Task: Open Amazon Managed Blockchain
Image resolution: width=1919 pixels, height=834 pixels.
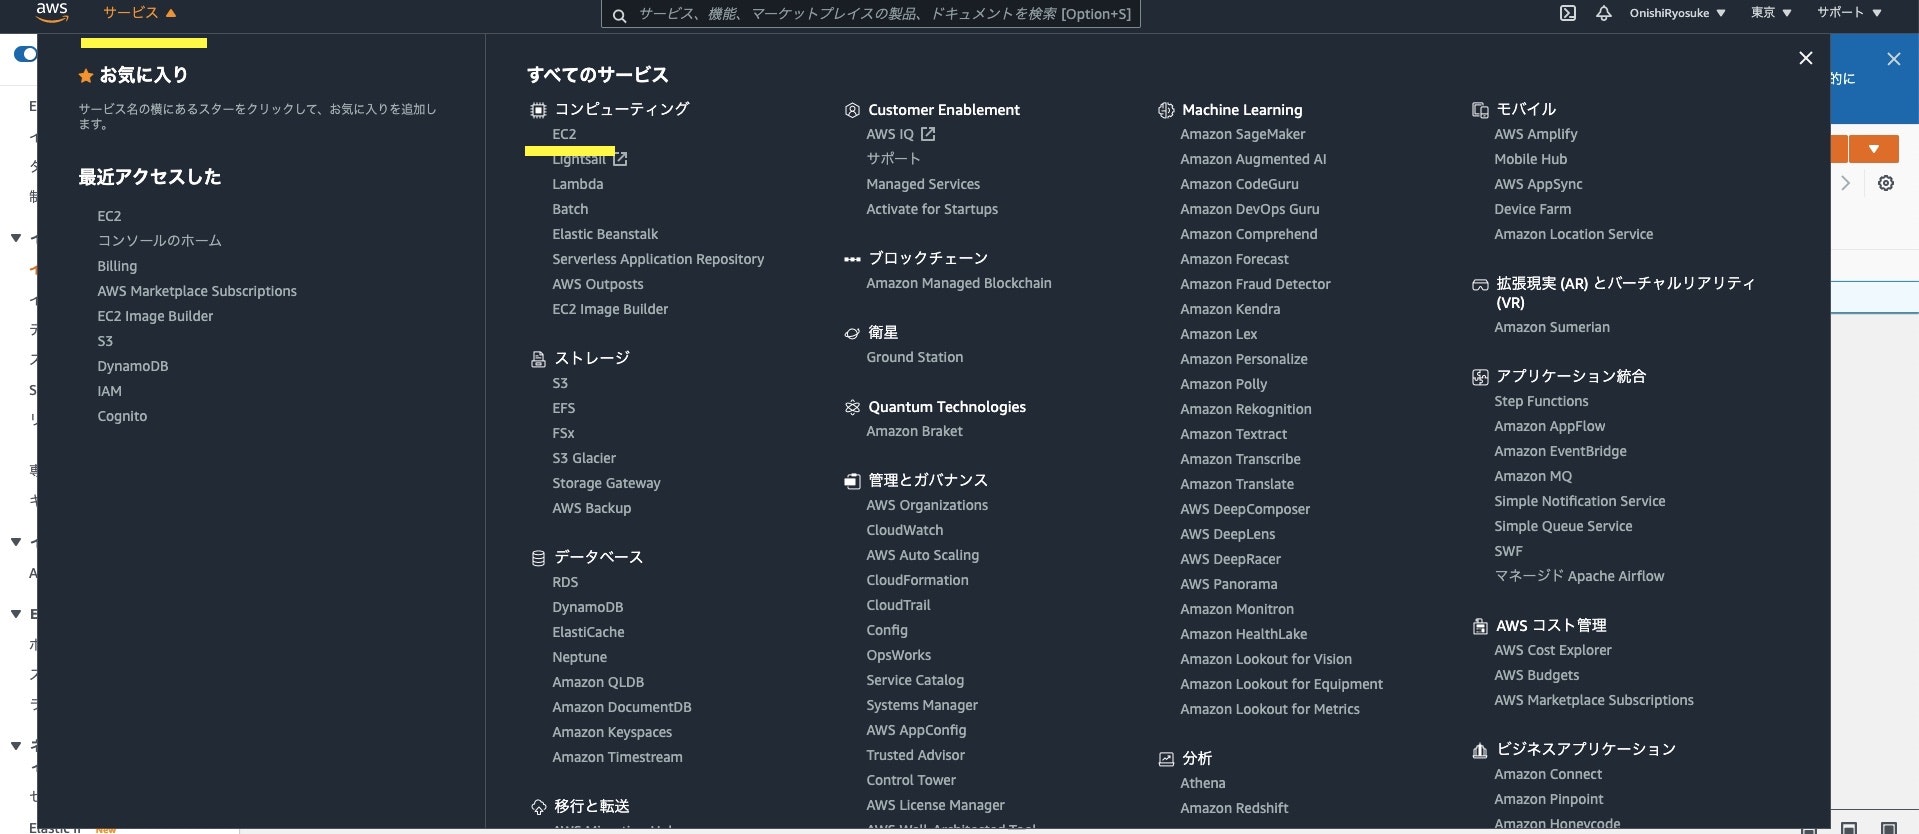Action: (959, 283)
